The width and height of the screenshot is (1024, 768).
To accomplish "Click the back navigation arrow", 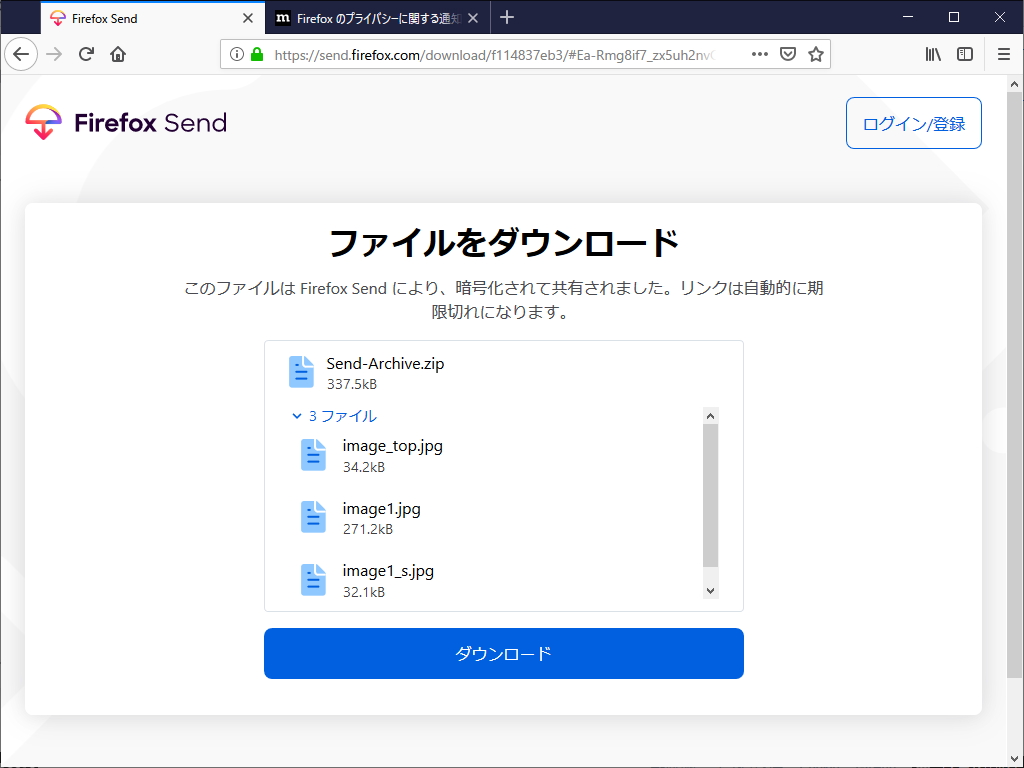I will [x=21, y=54].
